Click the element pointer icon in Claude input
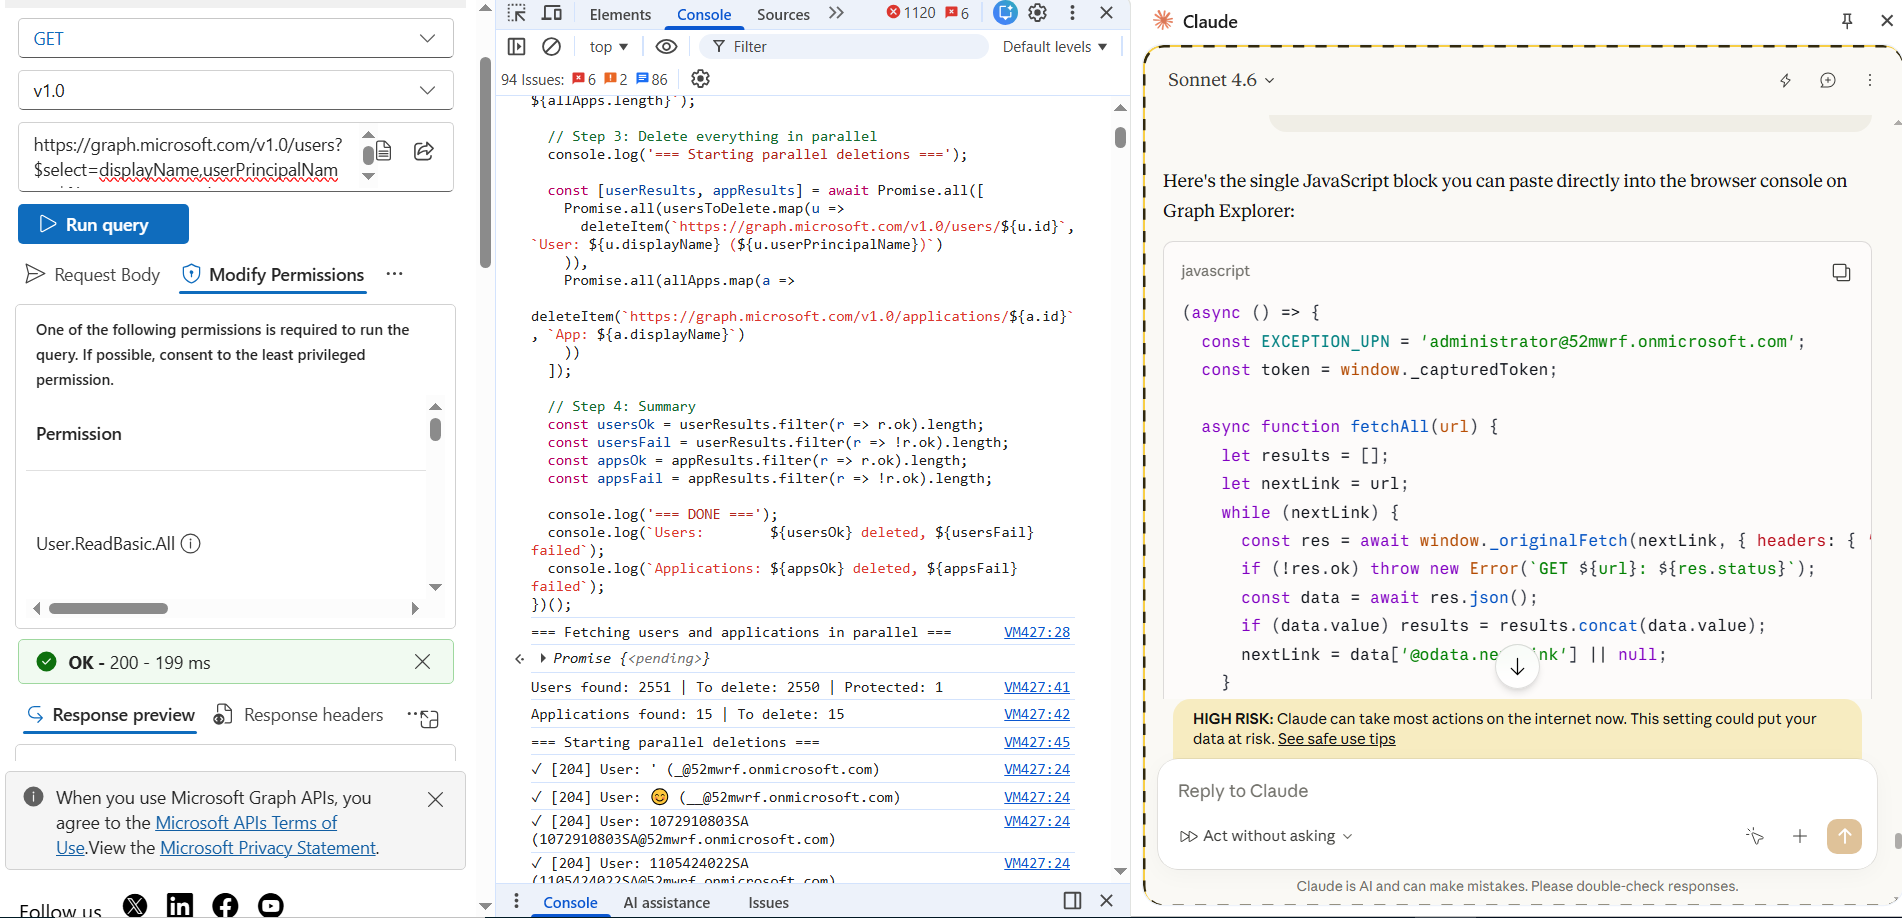 [x=1755, y=836]
